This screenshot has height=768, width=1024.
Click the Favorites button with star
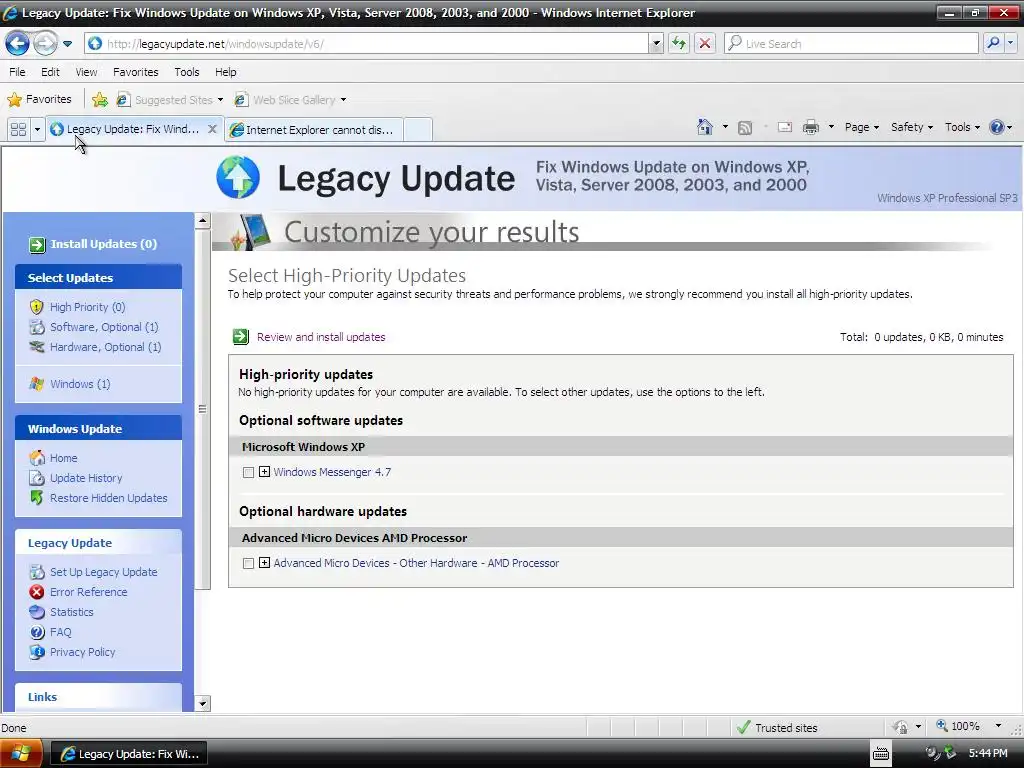39,99
